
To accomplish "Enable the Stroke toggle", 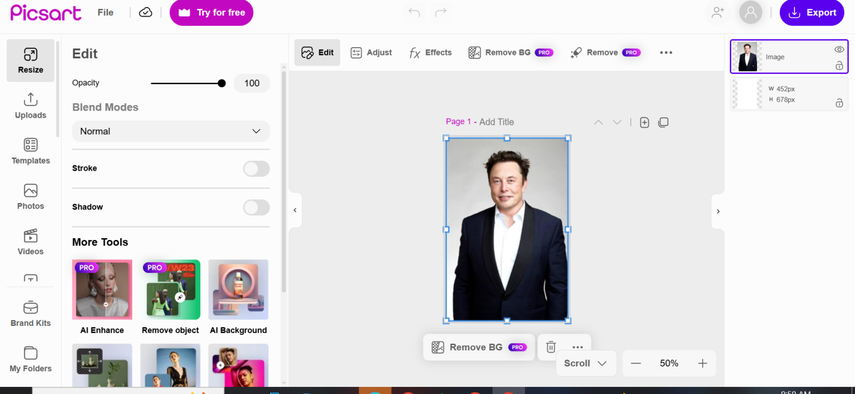I will pyautogui.click(x=256, y=169).
